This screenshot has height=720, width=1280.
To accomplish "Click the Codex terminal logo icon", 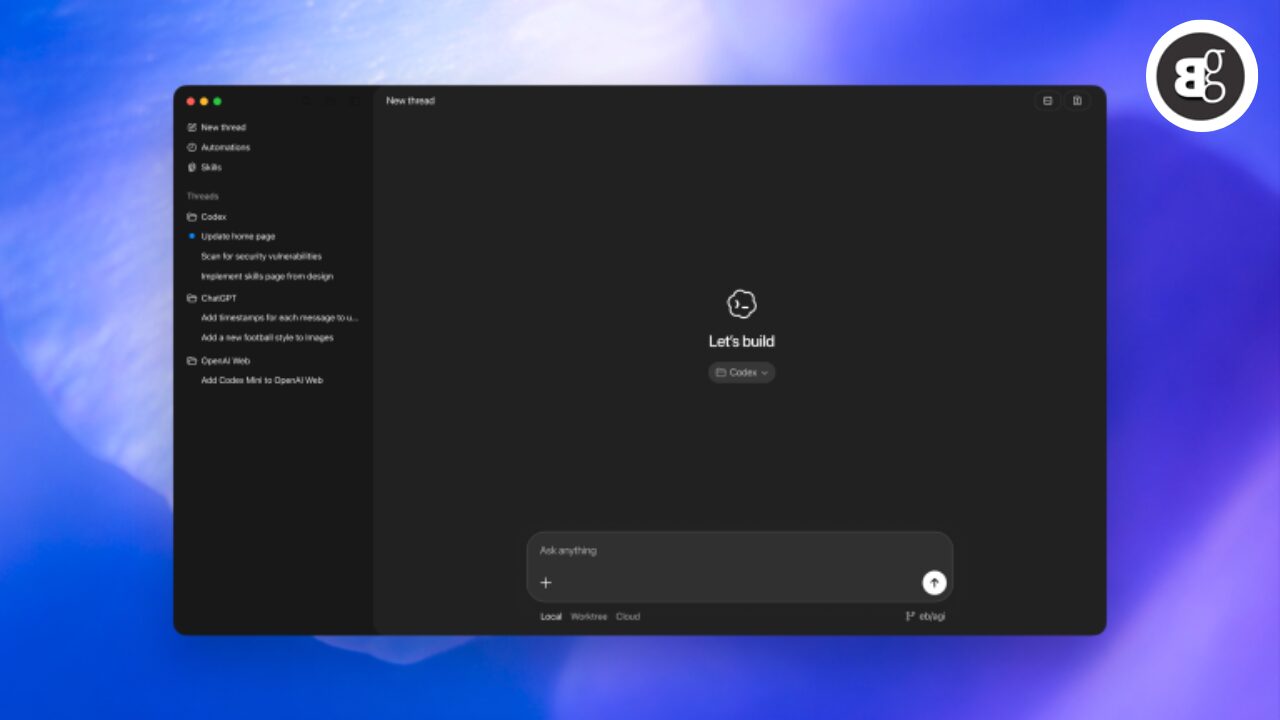I will (x=741, y=304).
